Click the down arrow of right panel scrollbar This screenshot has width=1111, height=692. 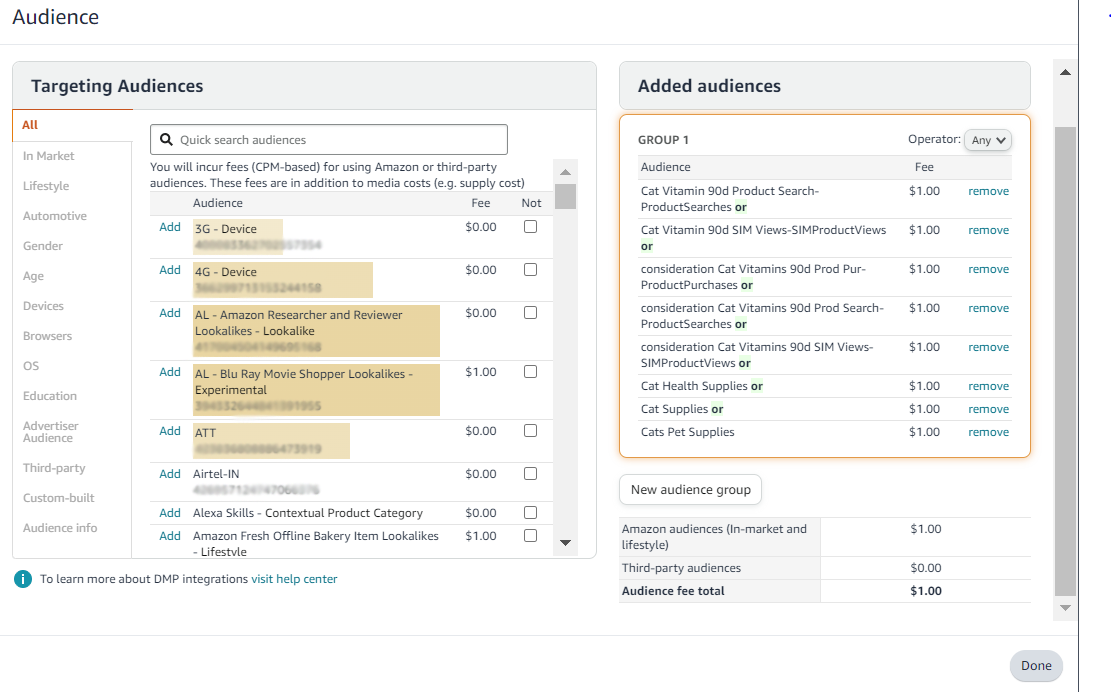tap(1065, 607)
